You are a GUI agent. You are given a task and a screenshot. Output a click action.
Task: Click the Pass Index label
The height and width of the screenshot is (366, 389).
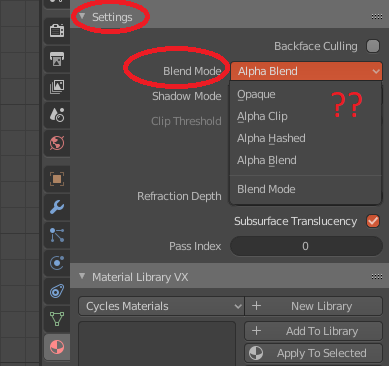pos(195,246)
